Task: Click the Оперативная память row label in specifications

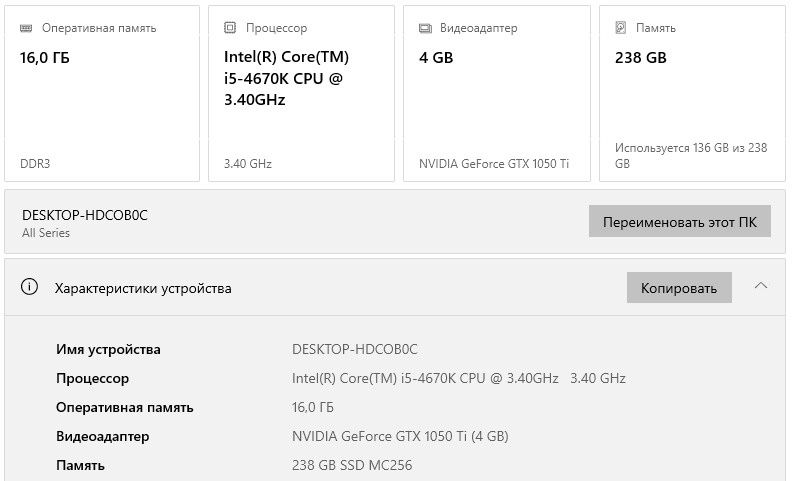Action: point(124,407)
